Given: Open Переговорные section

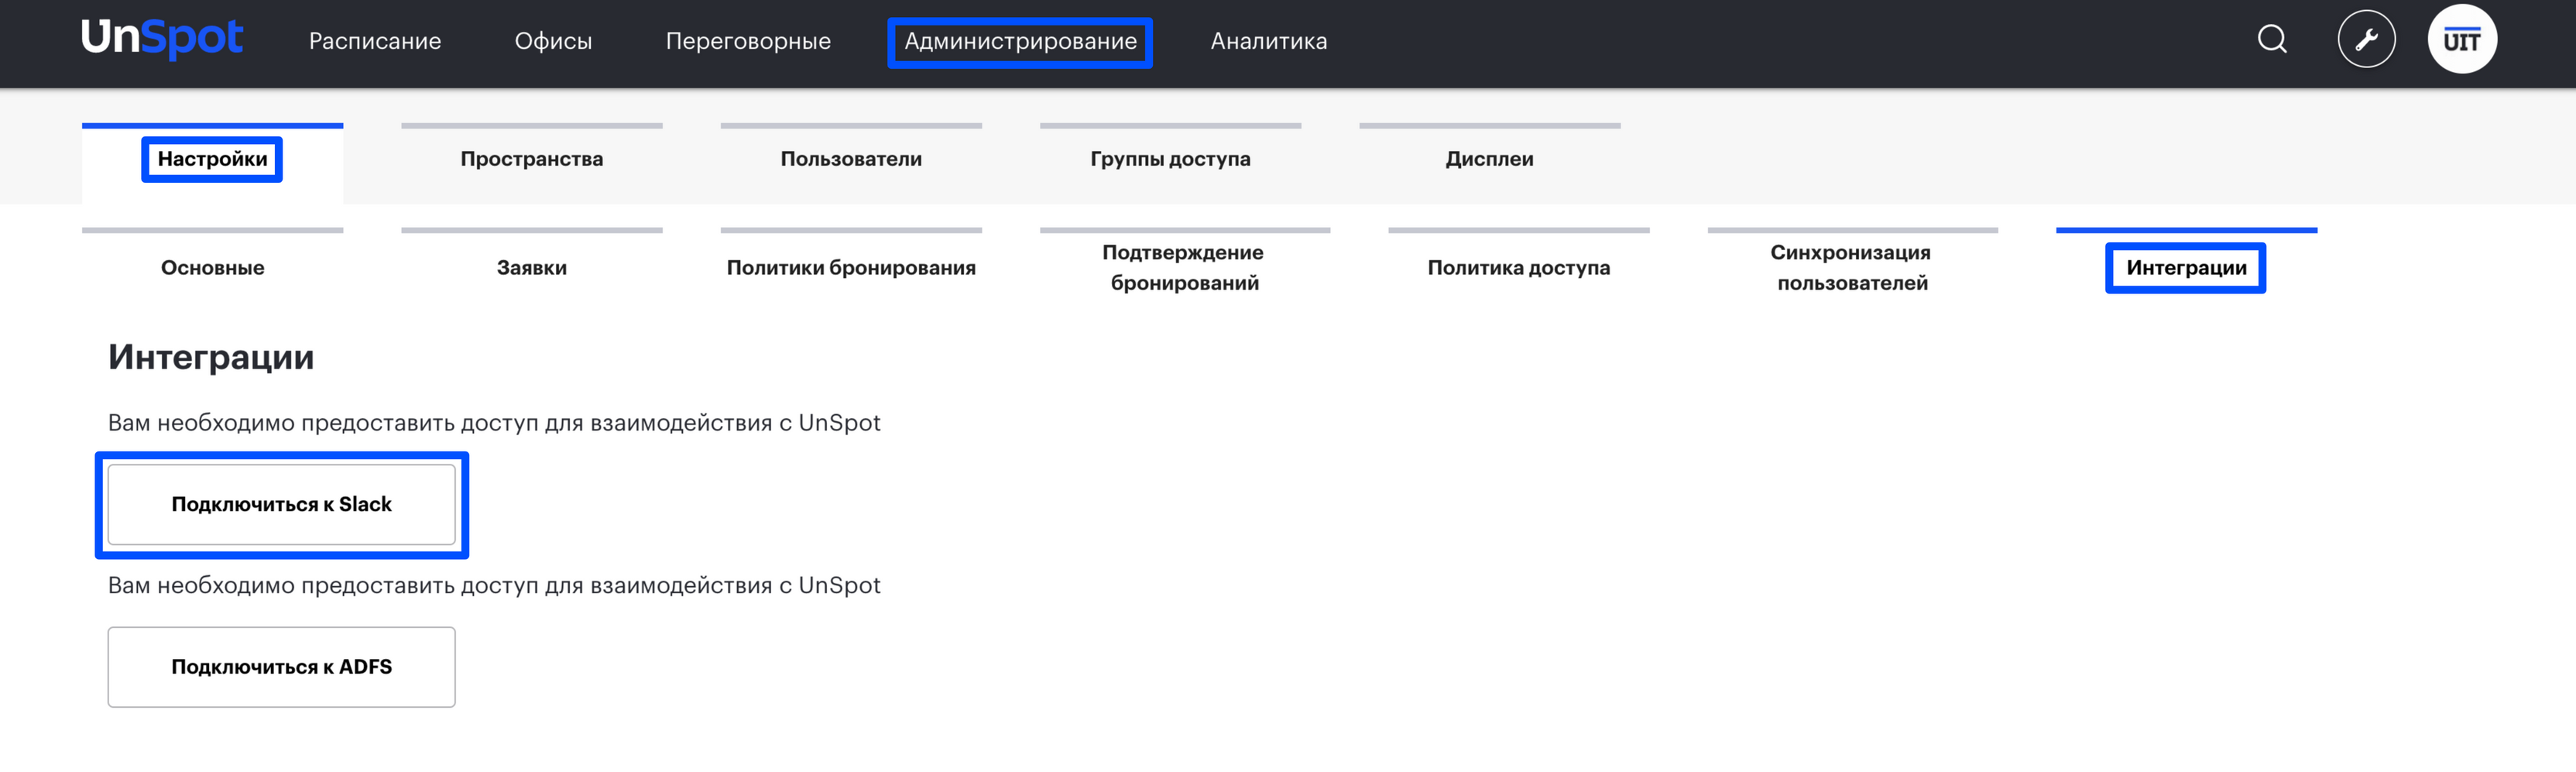Looking at the screenshot, I should pyautogui.click(x=748, y=41).
